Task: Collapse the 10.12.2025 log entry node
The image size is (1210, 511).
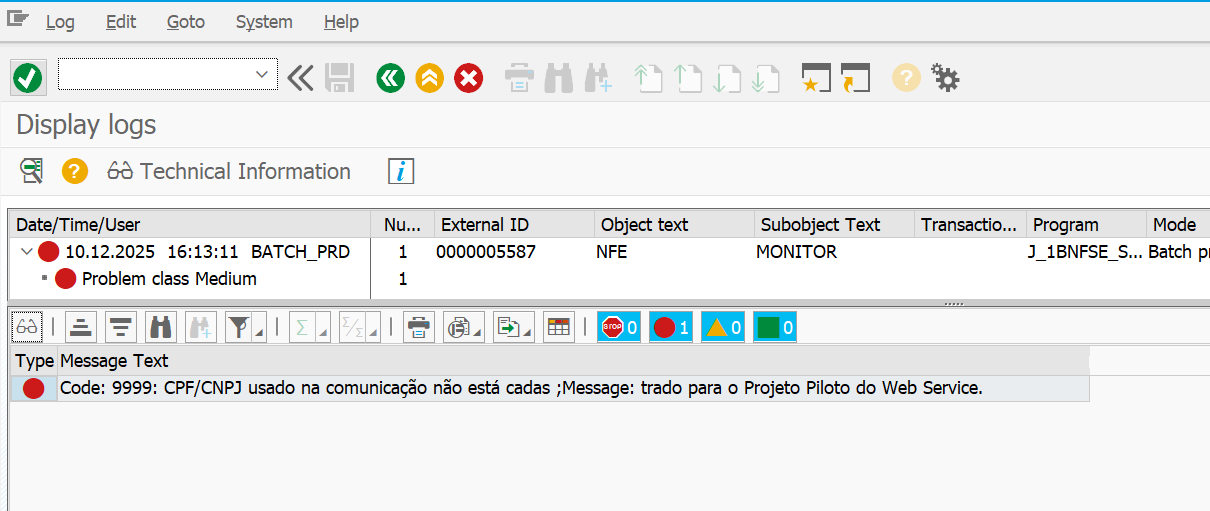Action: (x=26, y=252)
